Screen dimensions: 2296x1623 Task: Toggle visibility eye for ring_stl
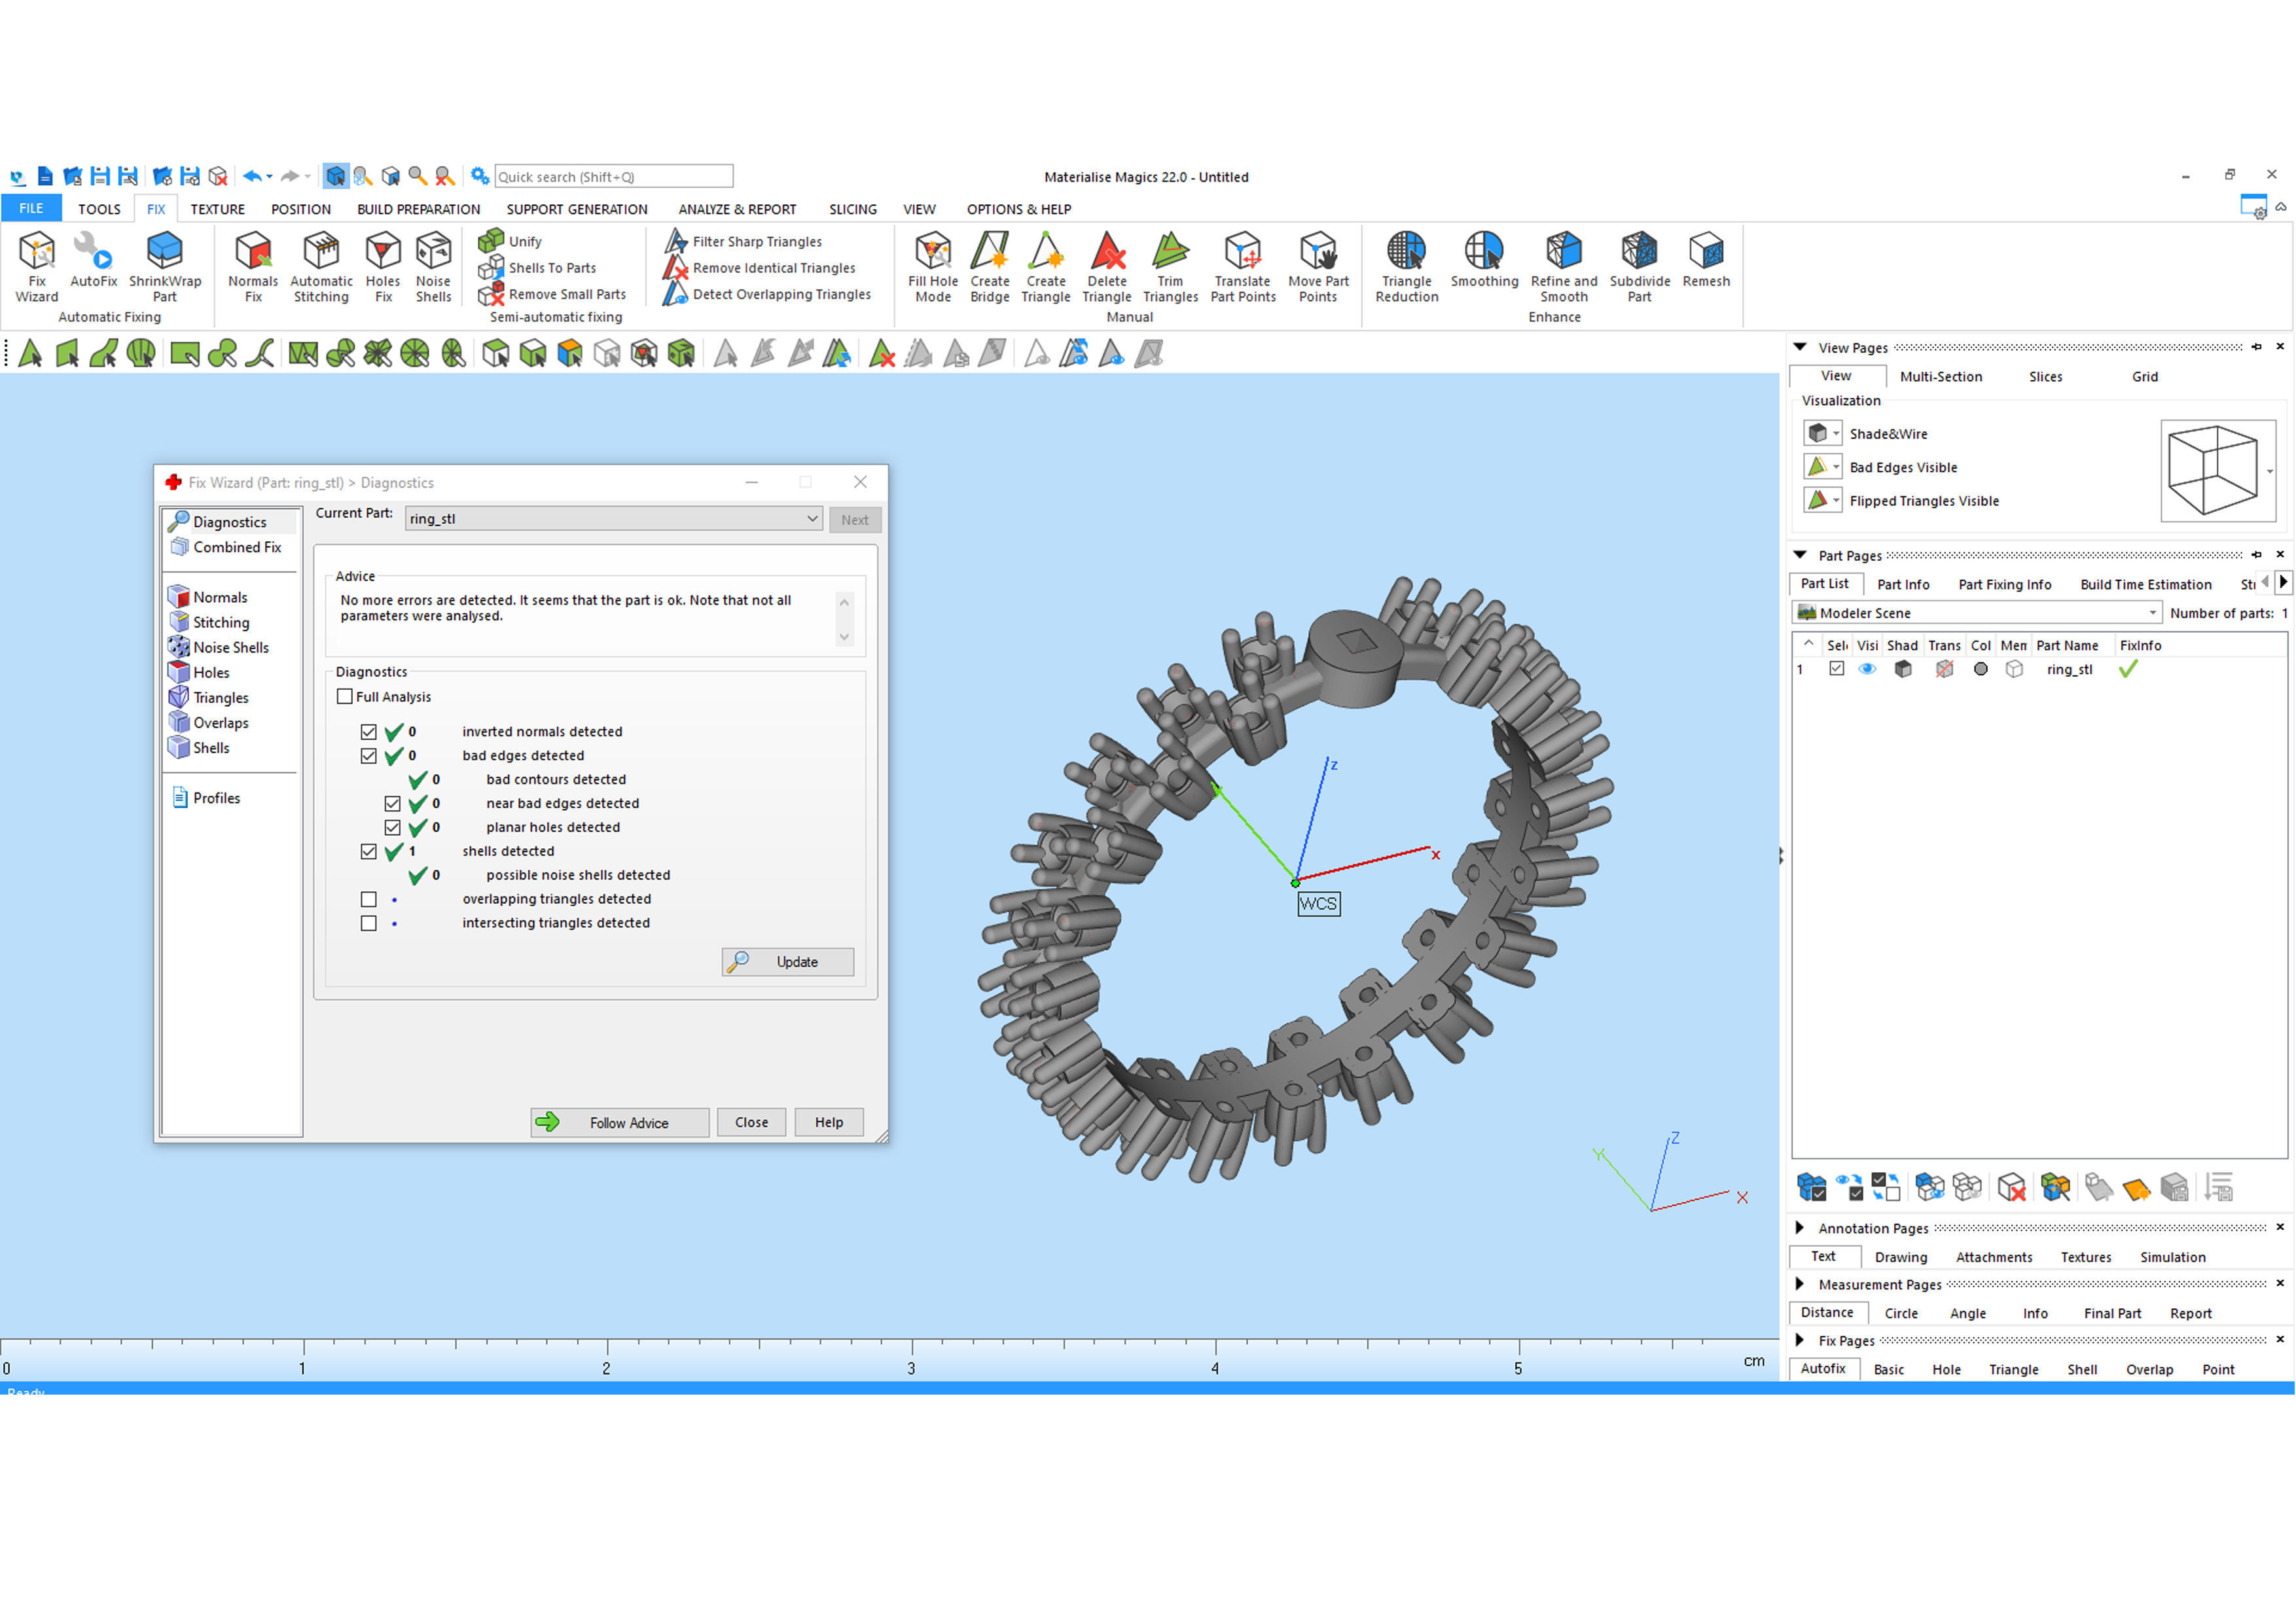[1867, 670]
